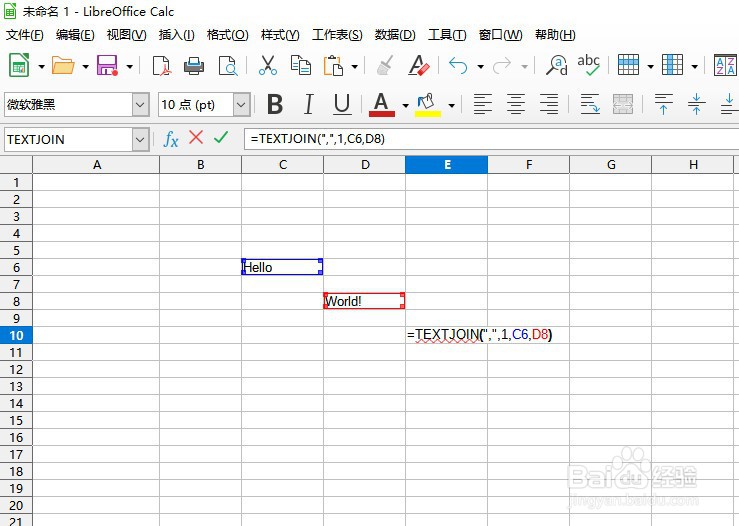Click the Clone Formatting brush icon
The width and height of the screenshot is (739, 526).
386,66
